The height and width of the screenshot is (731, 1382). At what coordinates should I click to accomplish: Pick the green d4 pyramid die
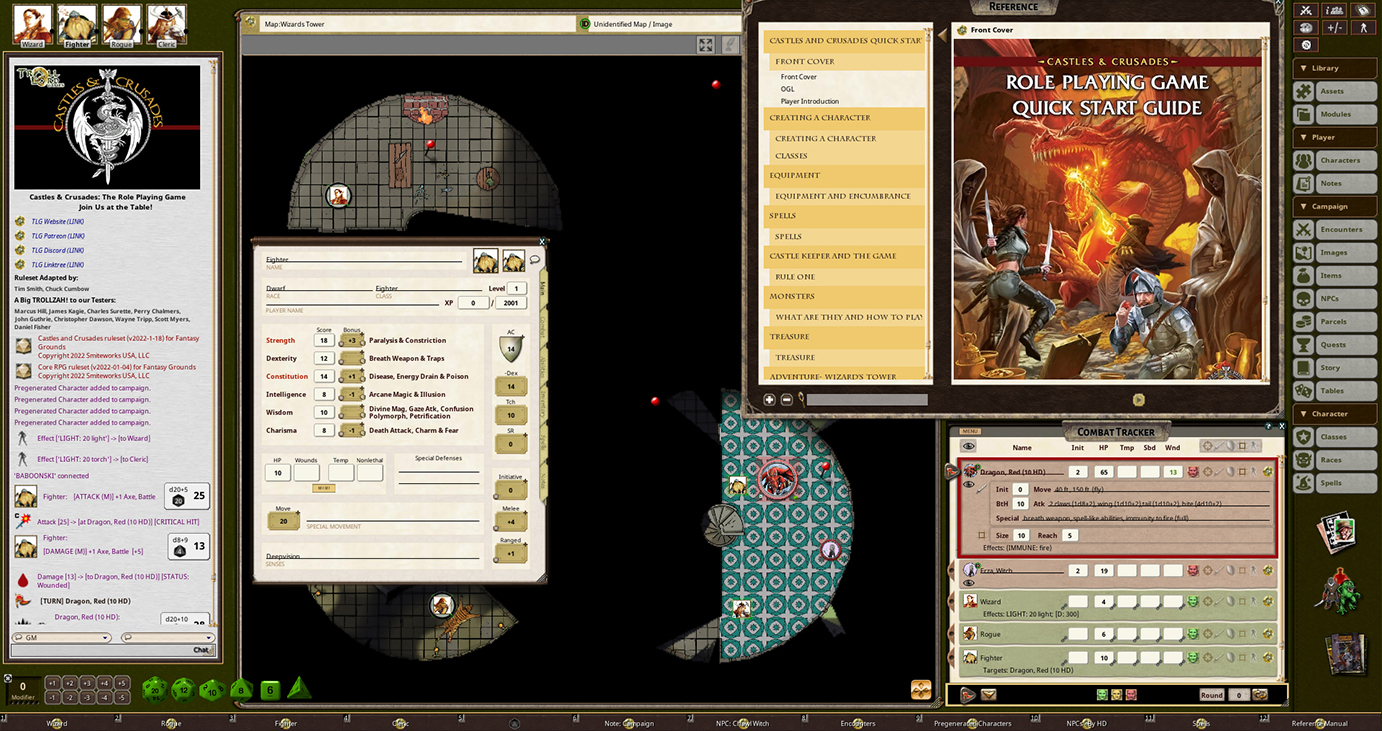(299, 688)
